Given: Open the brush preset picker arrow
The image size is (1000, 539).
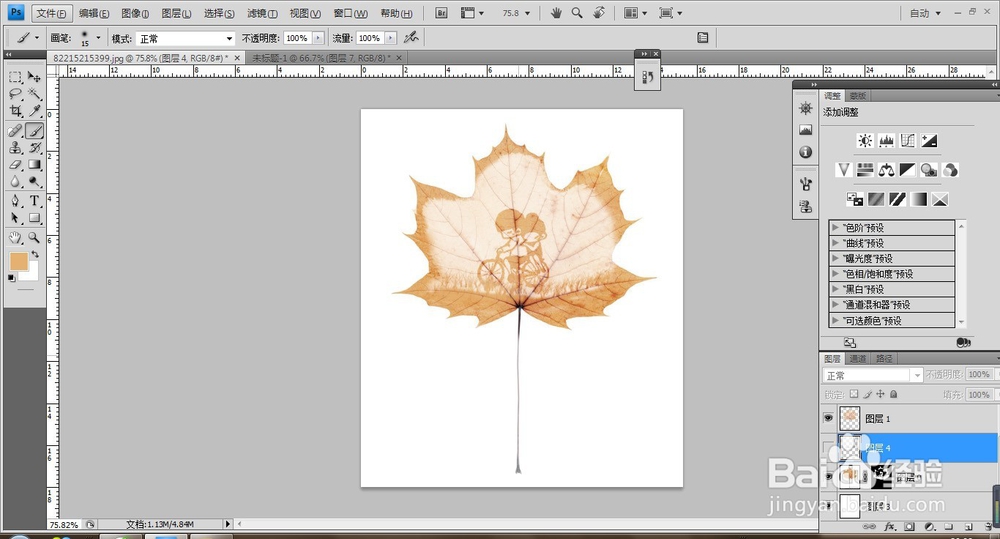Looking at the screenshot, I should (x=98, y=38).
